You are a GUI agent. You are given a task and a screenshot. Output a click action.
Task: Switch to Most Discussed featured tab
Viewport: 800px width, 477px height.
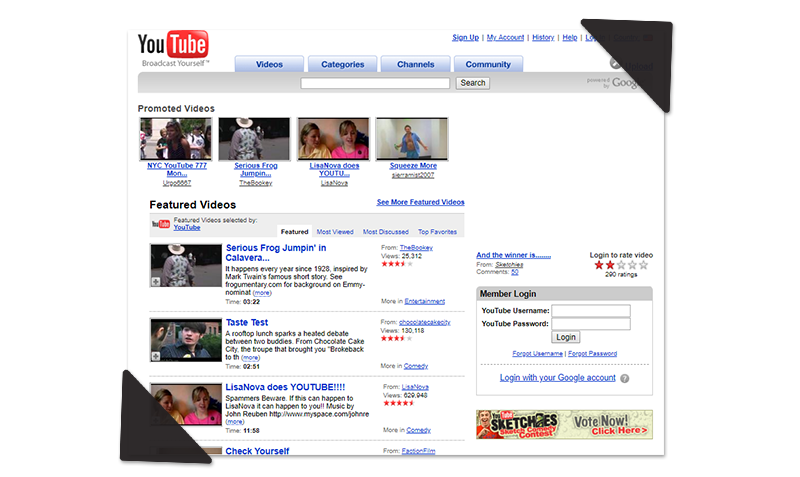tap(386, 232)
